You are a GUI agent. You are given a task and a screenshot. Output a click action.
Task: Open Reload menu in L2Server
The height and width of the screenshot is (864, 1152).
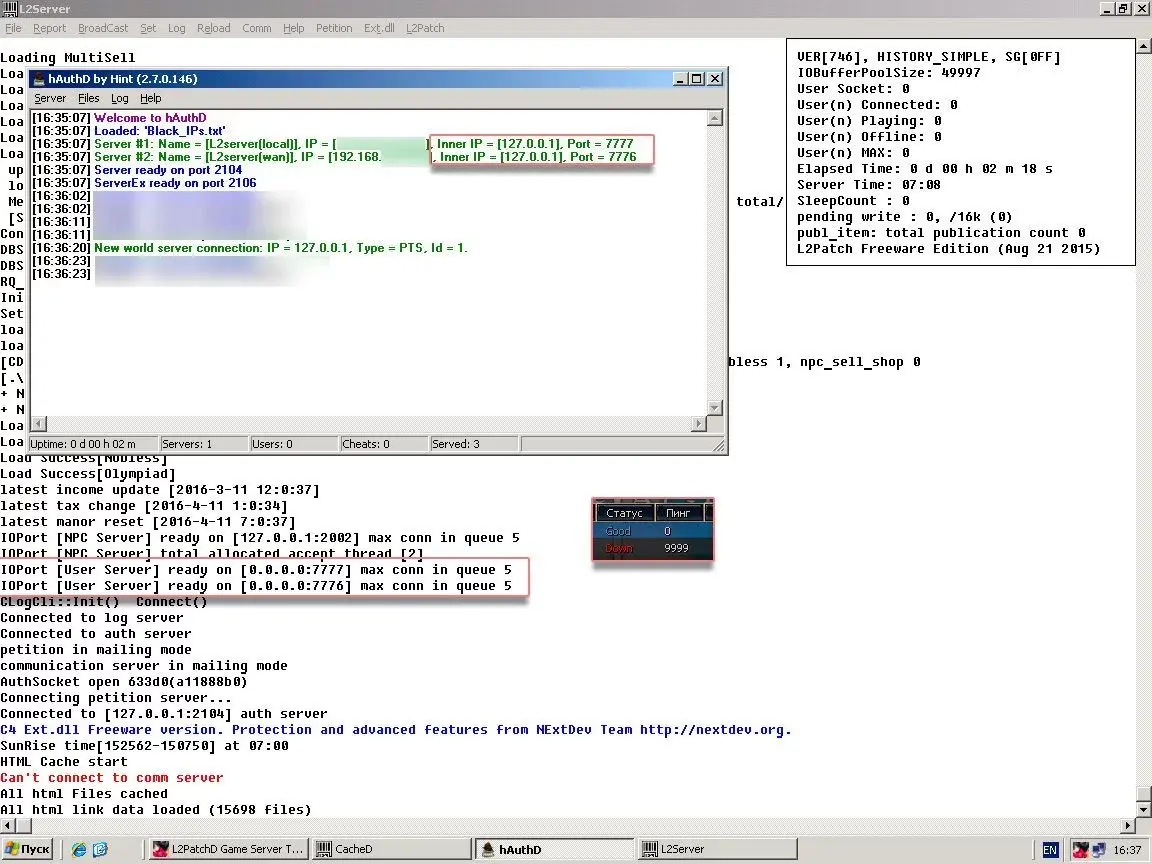pos(213,28)
